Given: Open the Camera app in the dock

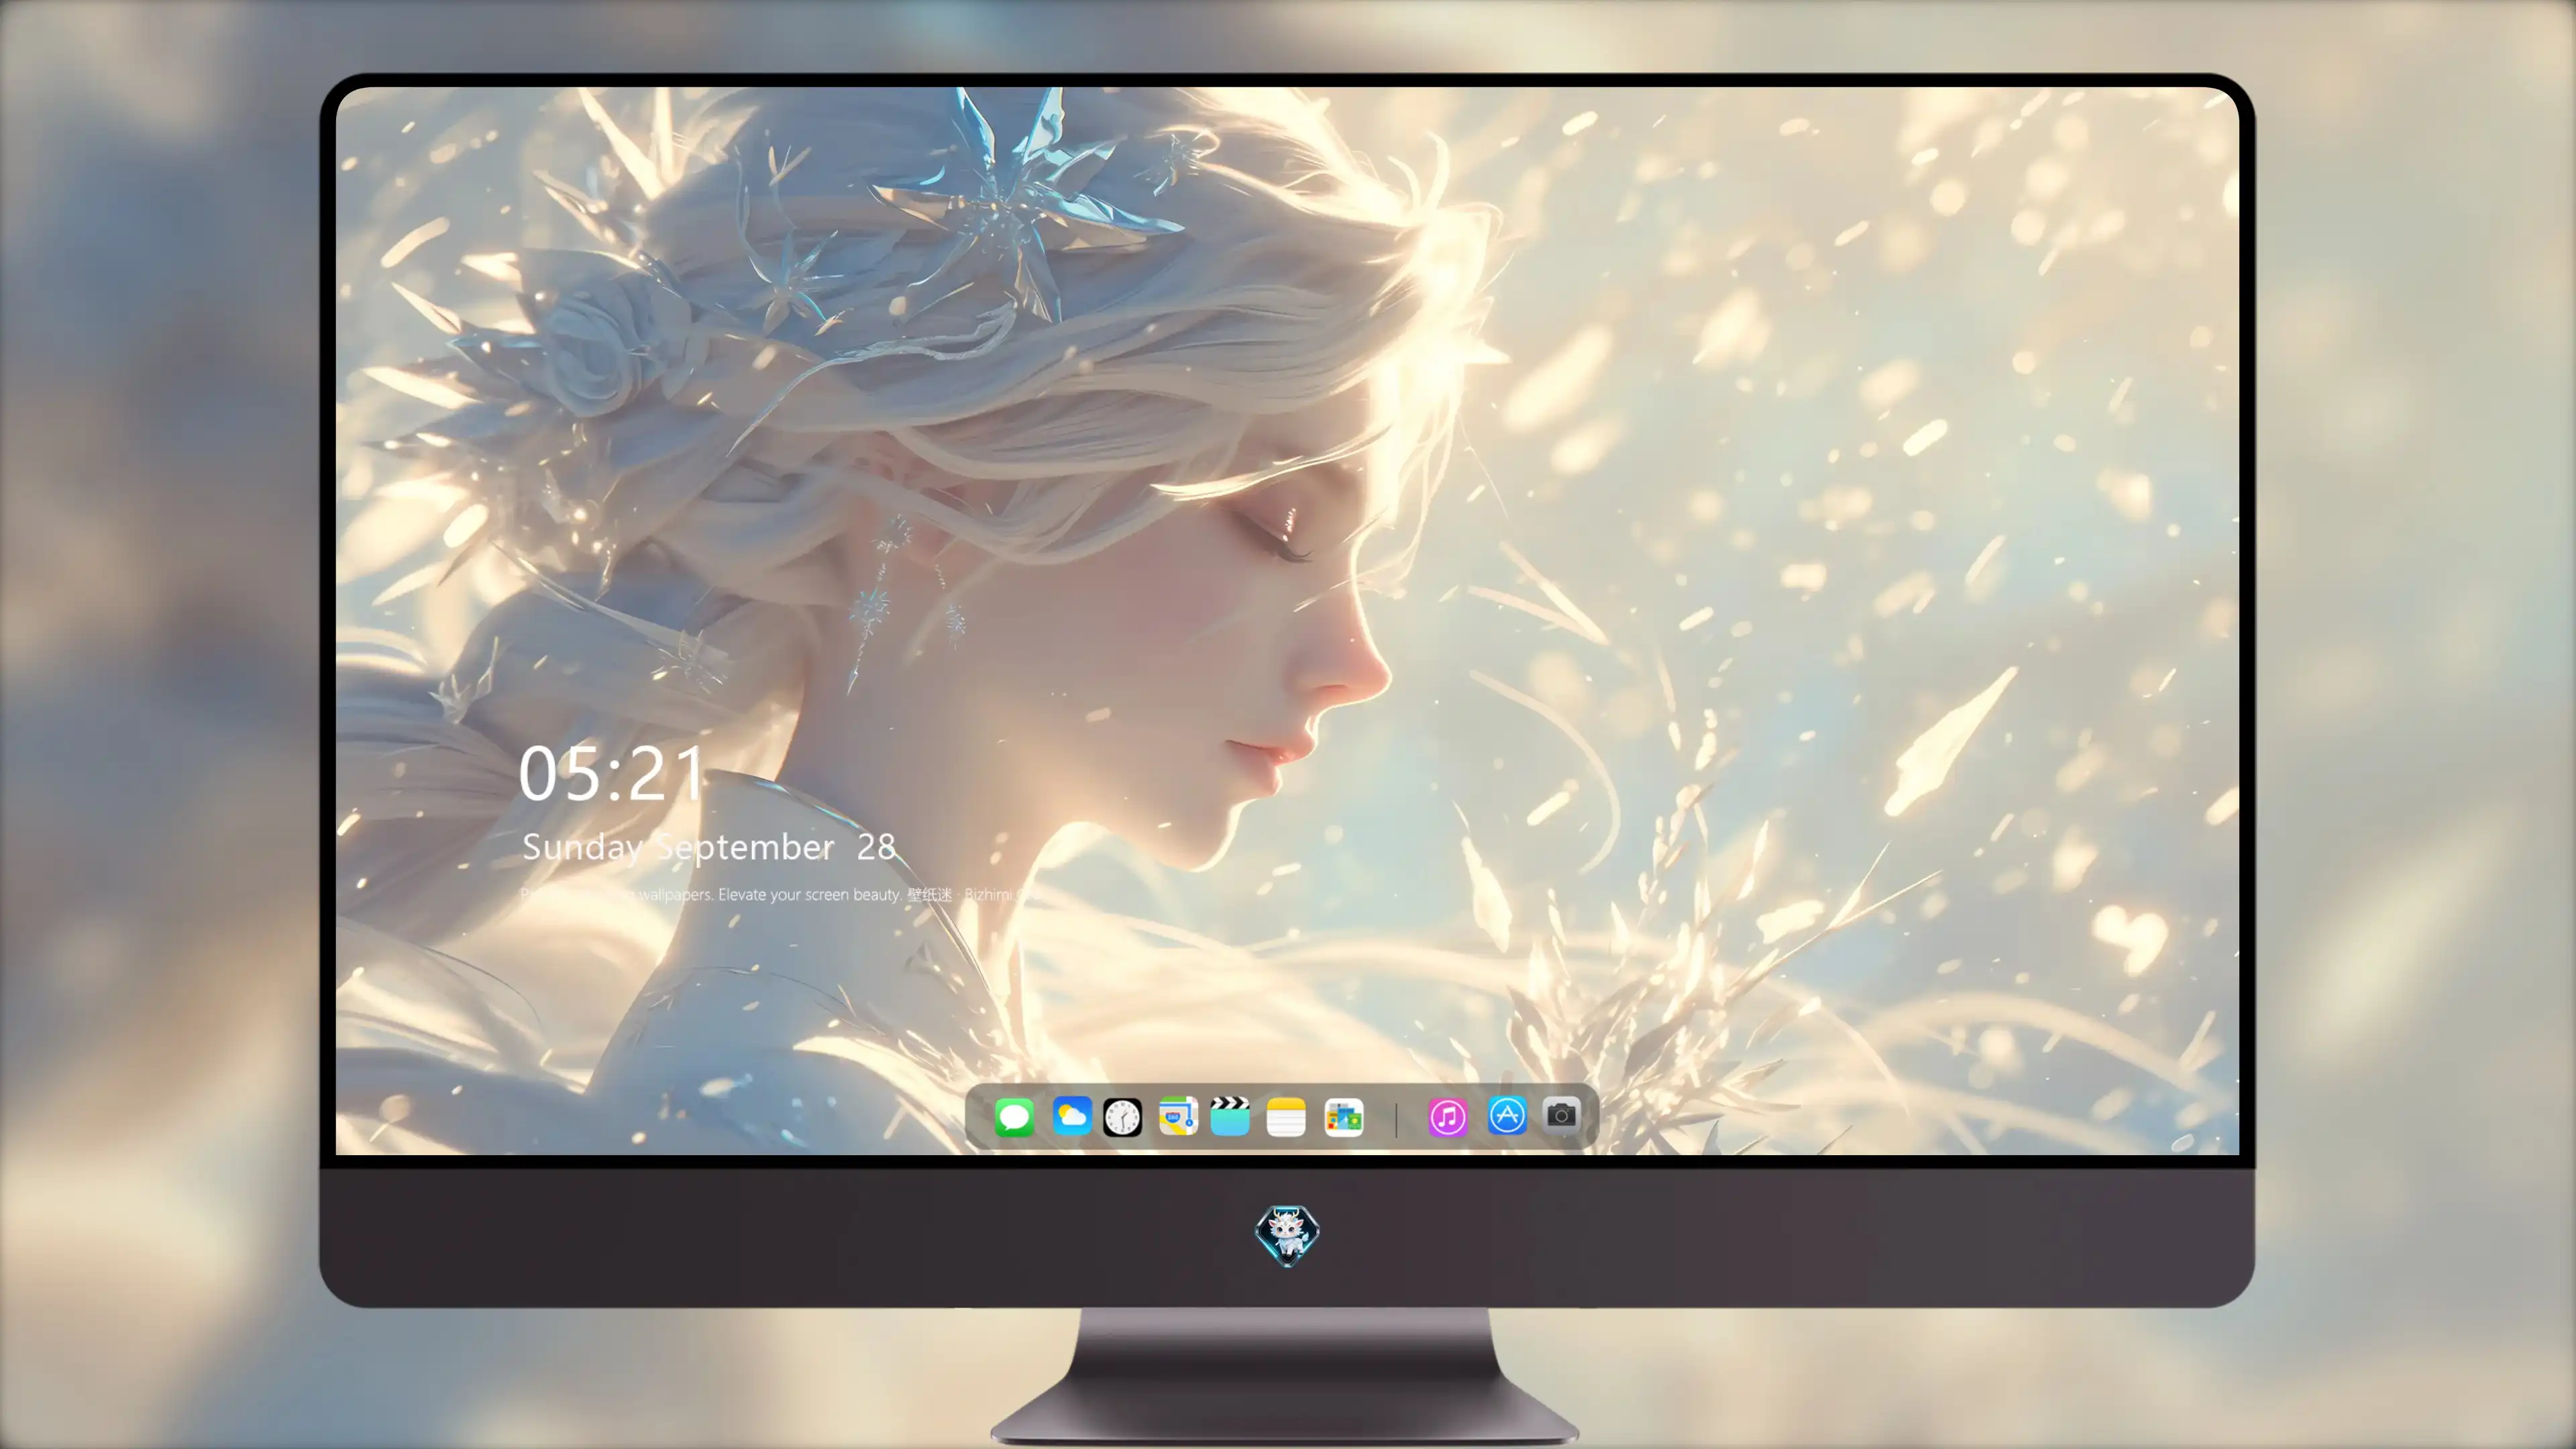Looking at the screenshot, I should coord(1561,1114).
